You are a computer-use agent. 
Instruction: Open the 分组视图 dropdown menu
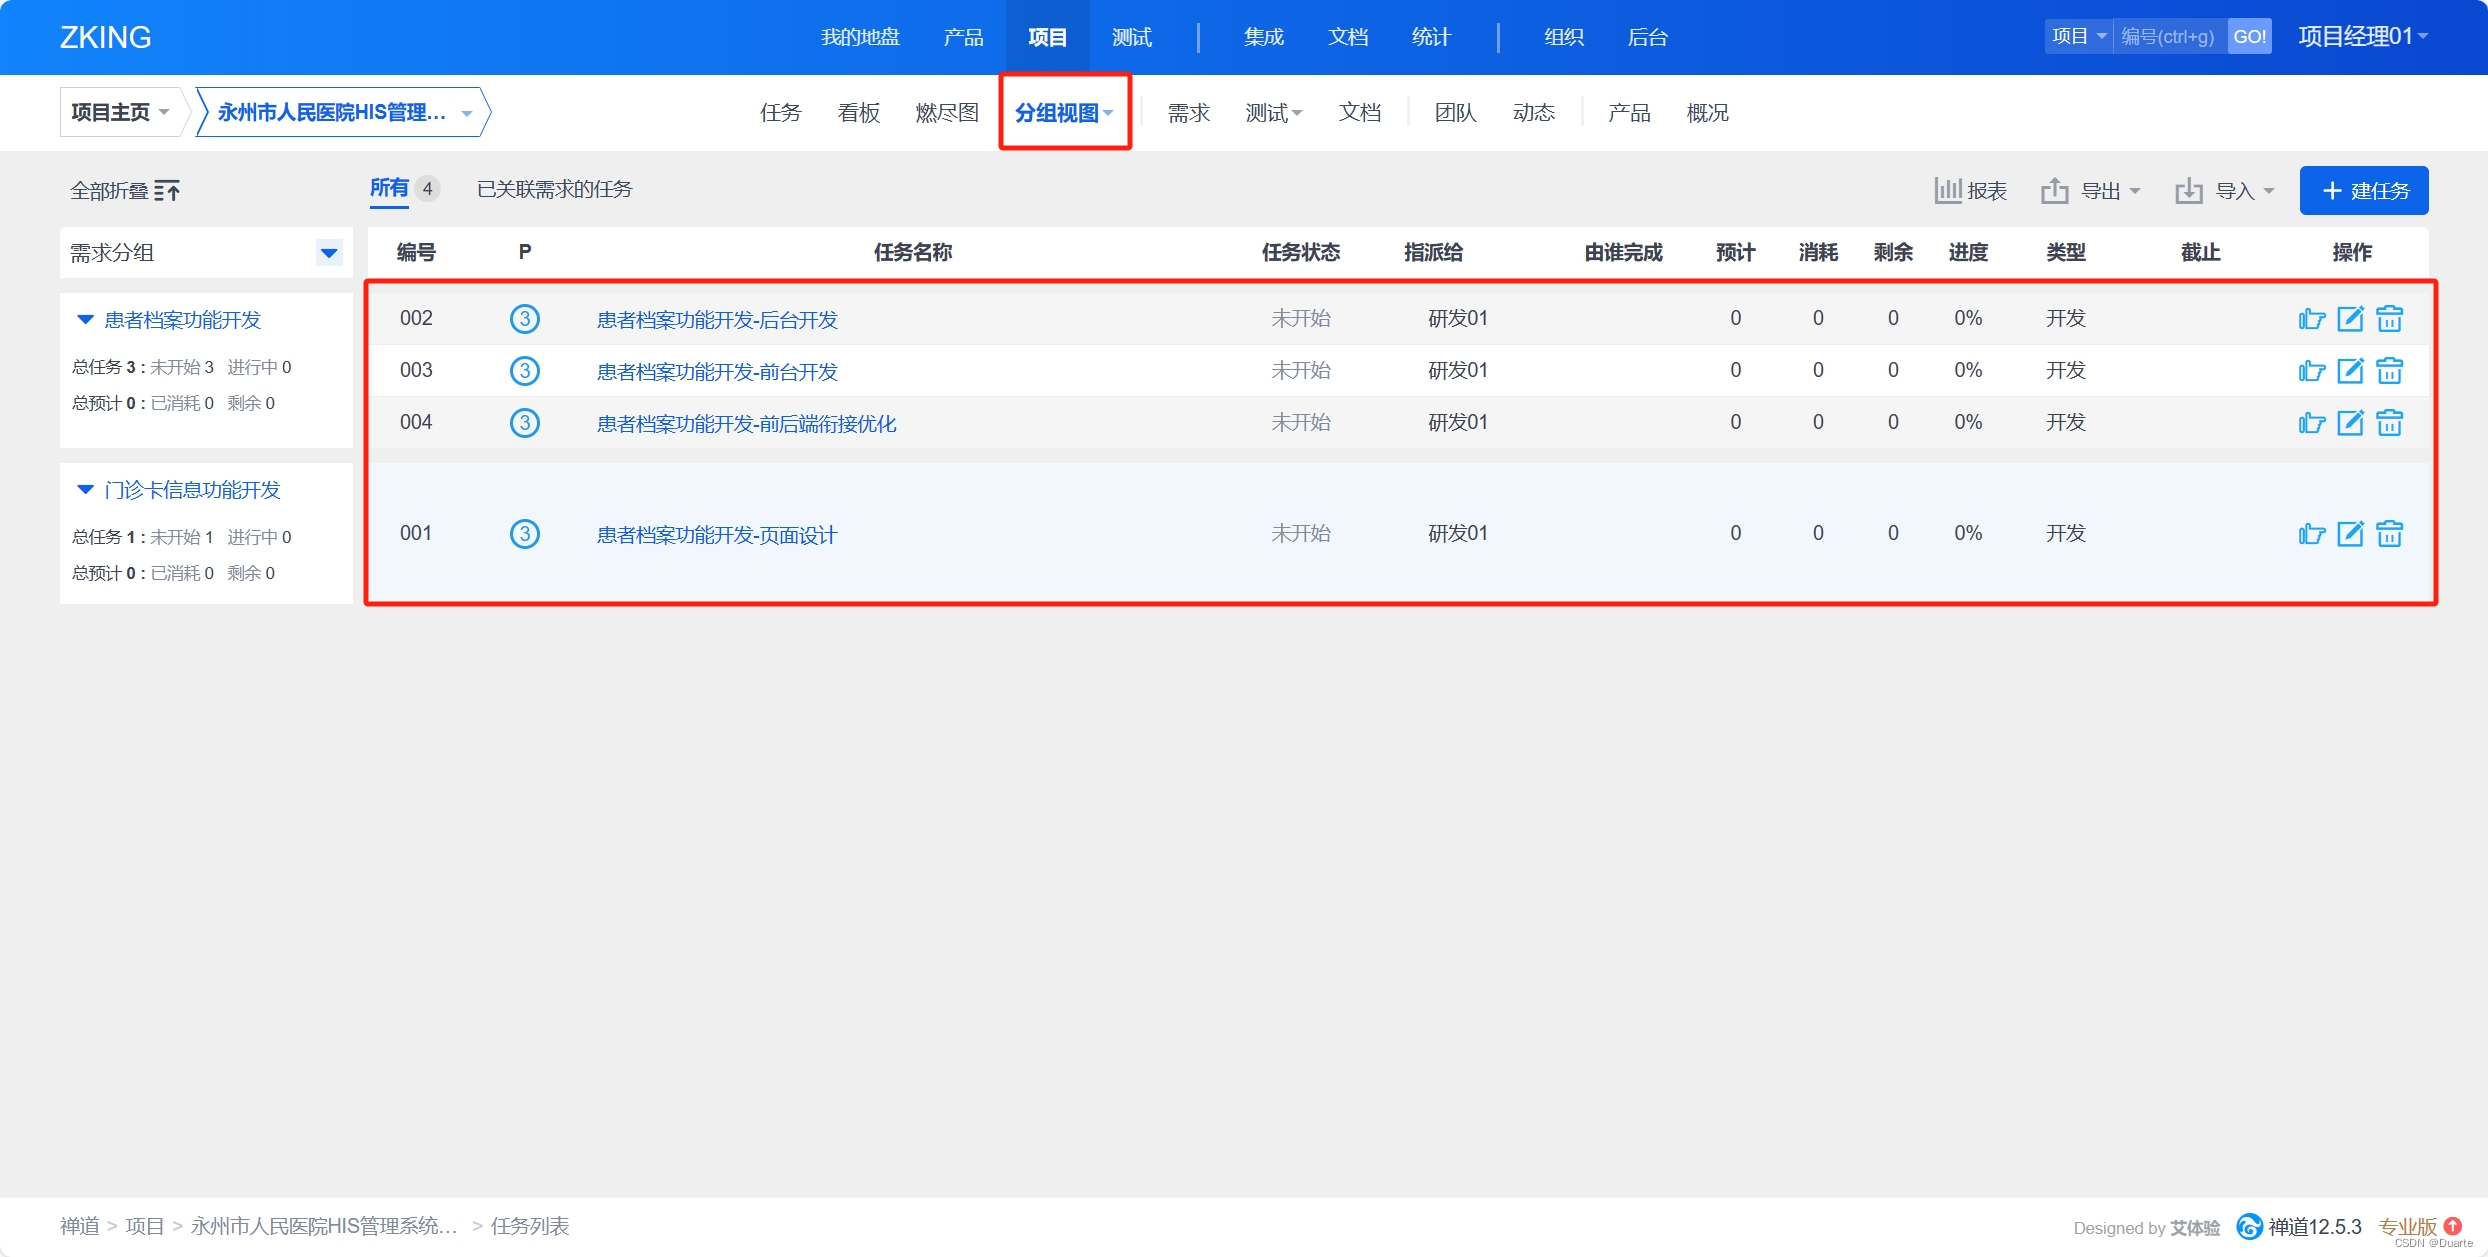(x=1064, y=113)
